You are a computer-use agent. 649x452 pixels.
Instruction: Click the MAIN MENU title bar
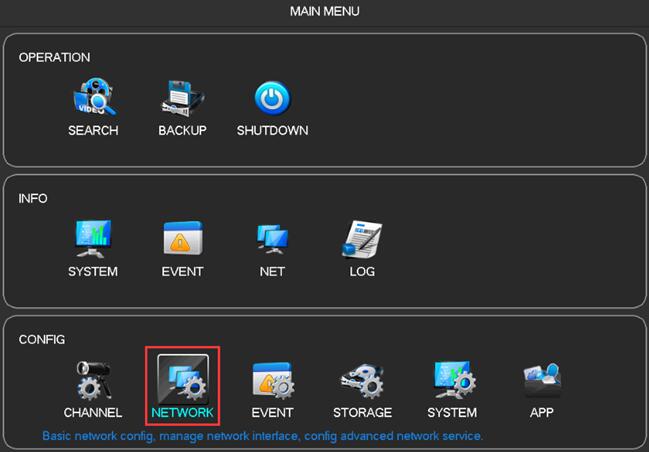click(x=324, y=12)
